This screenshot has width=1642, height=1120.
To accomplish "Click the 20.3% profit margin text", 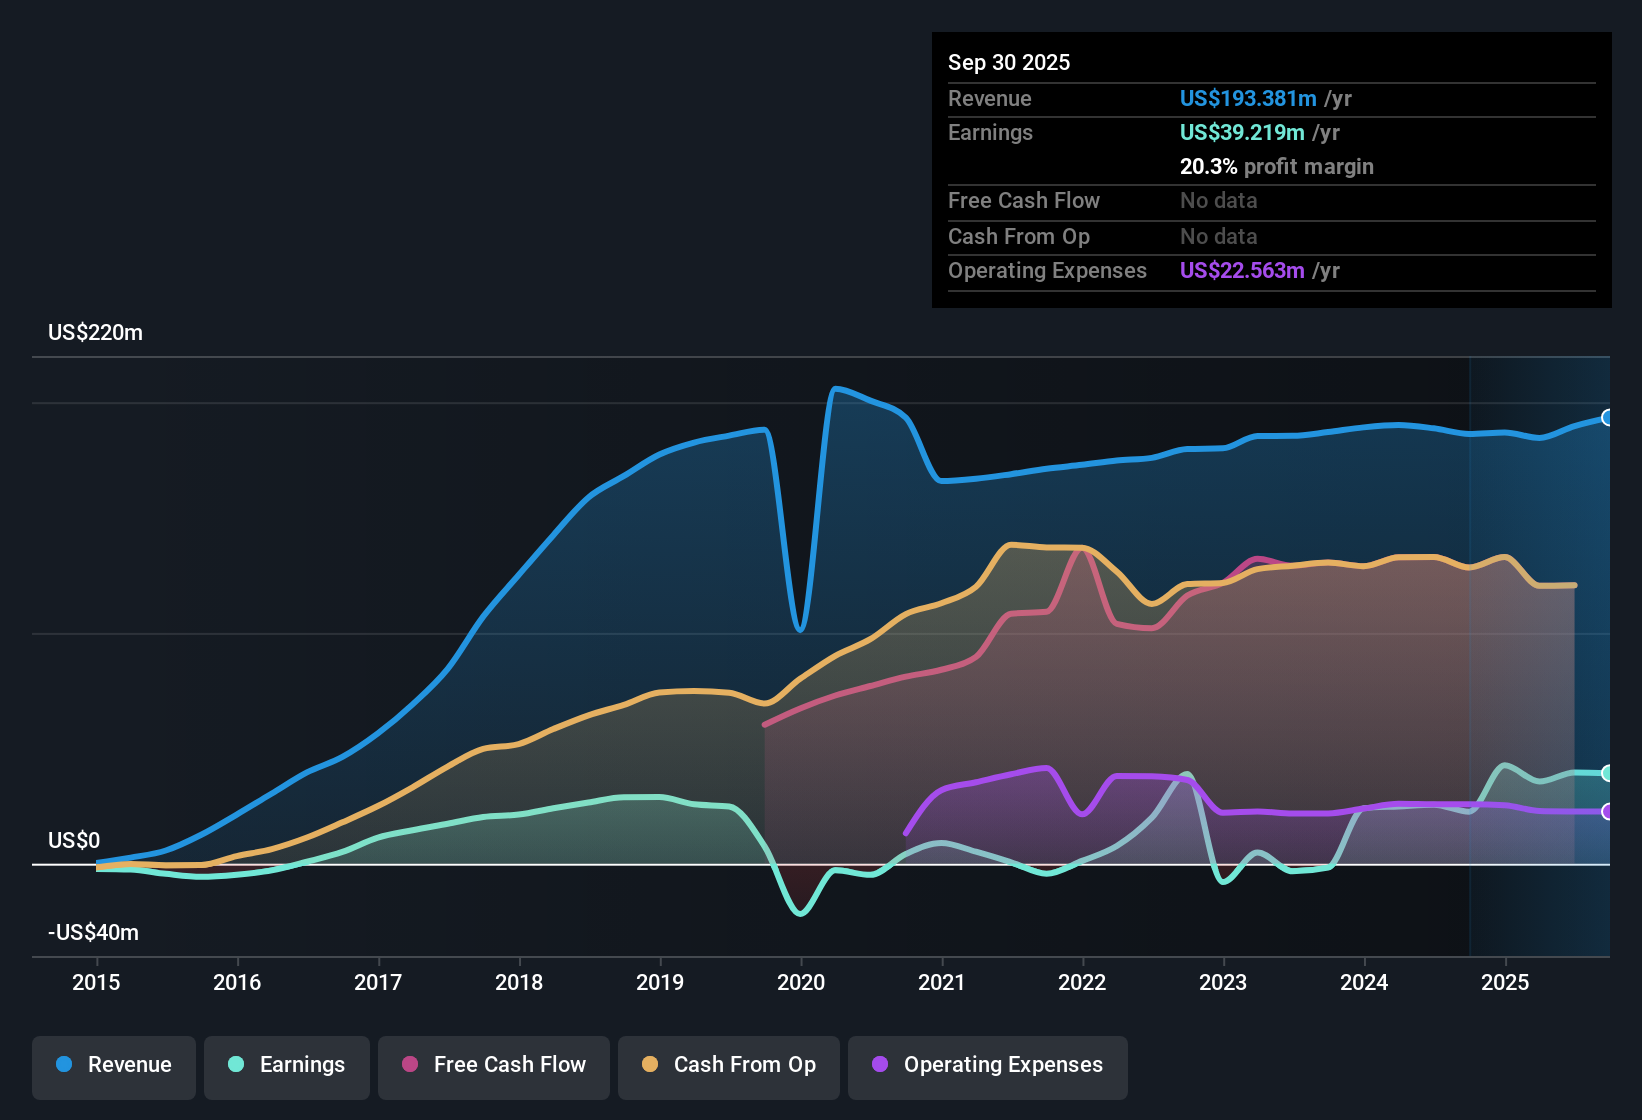I will 1277,166.
